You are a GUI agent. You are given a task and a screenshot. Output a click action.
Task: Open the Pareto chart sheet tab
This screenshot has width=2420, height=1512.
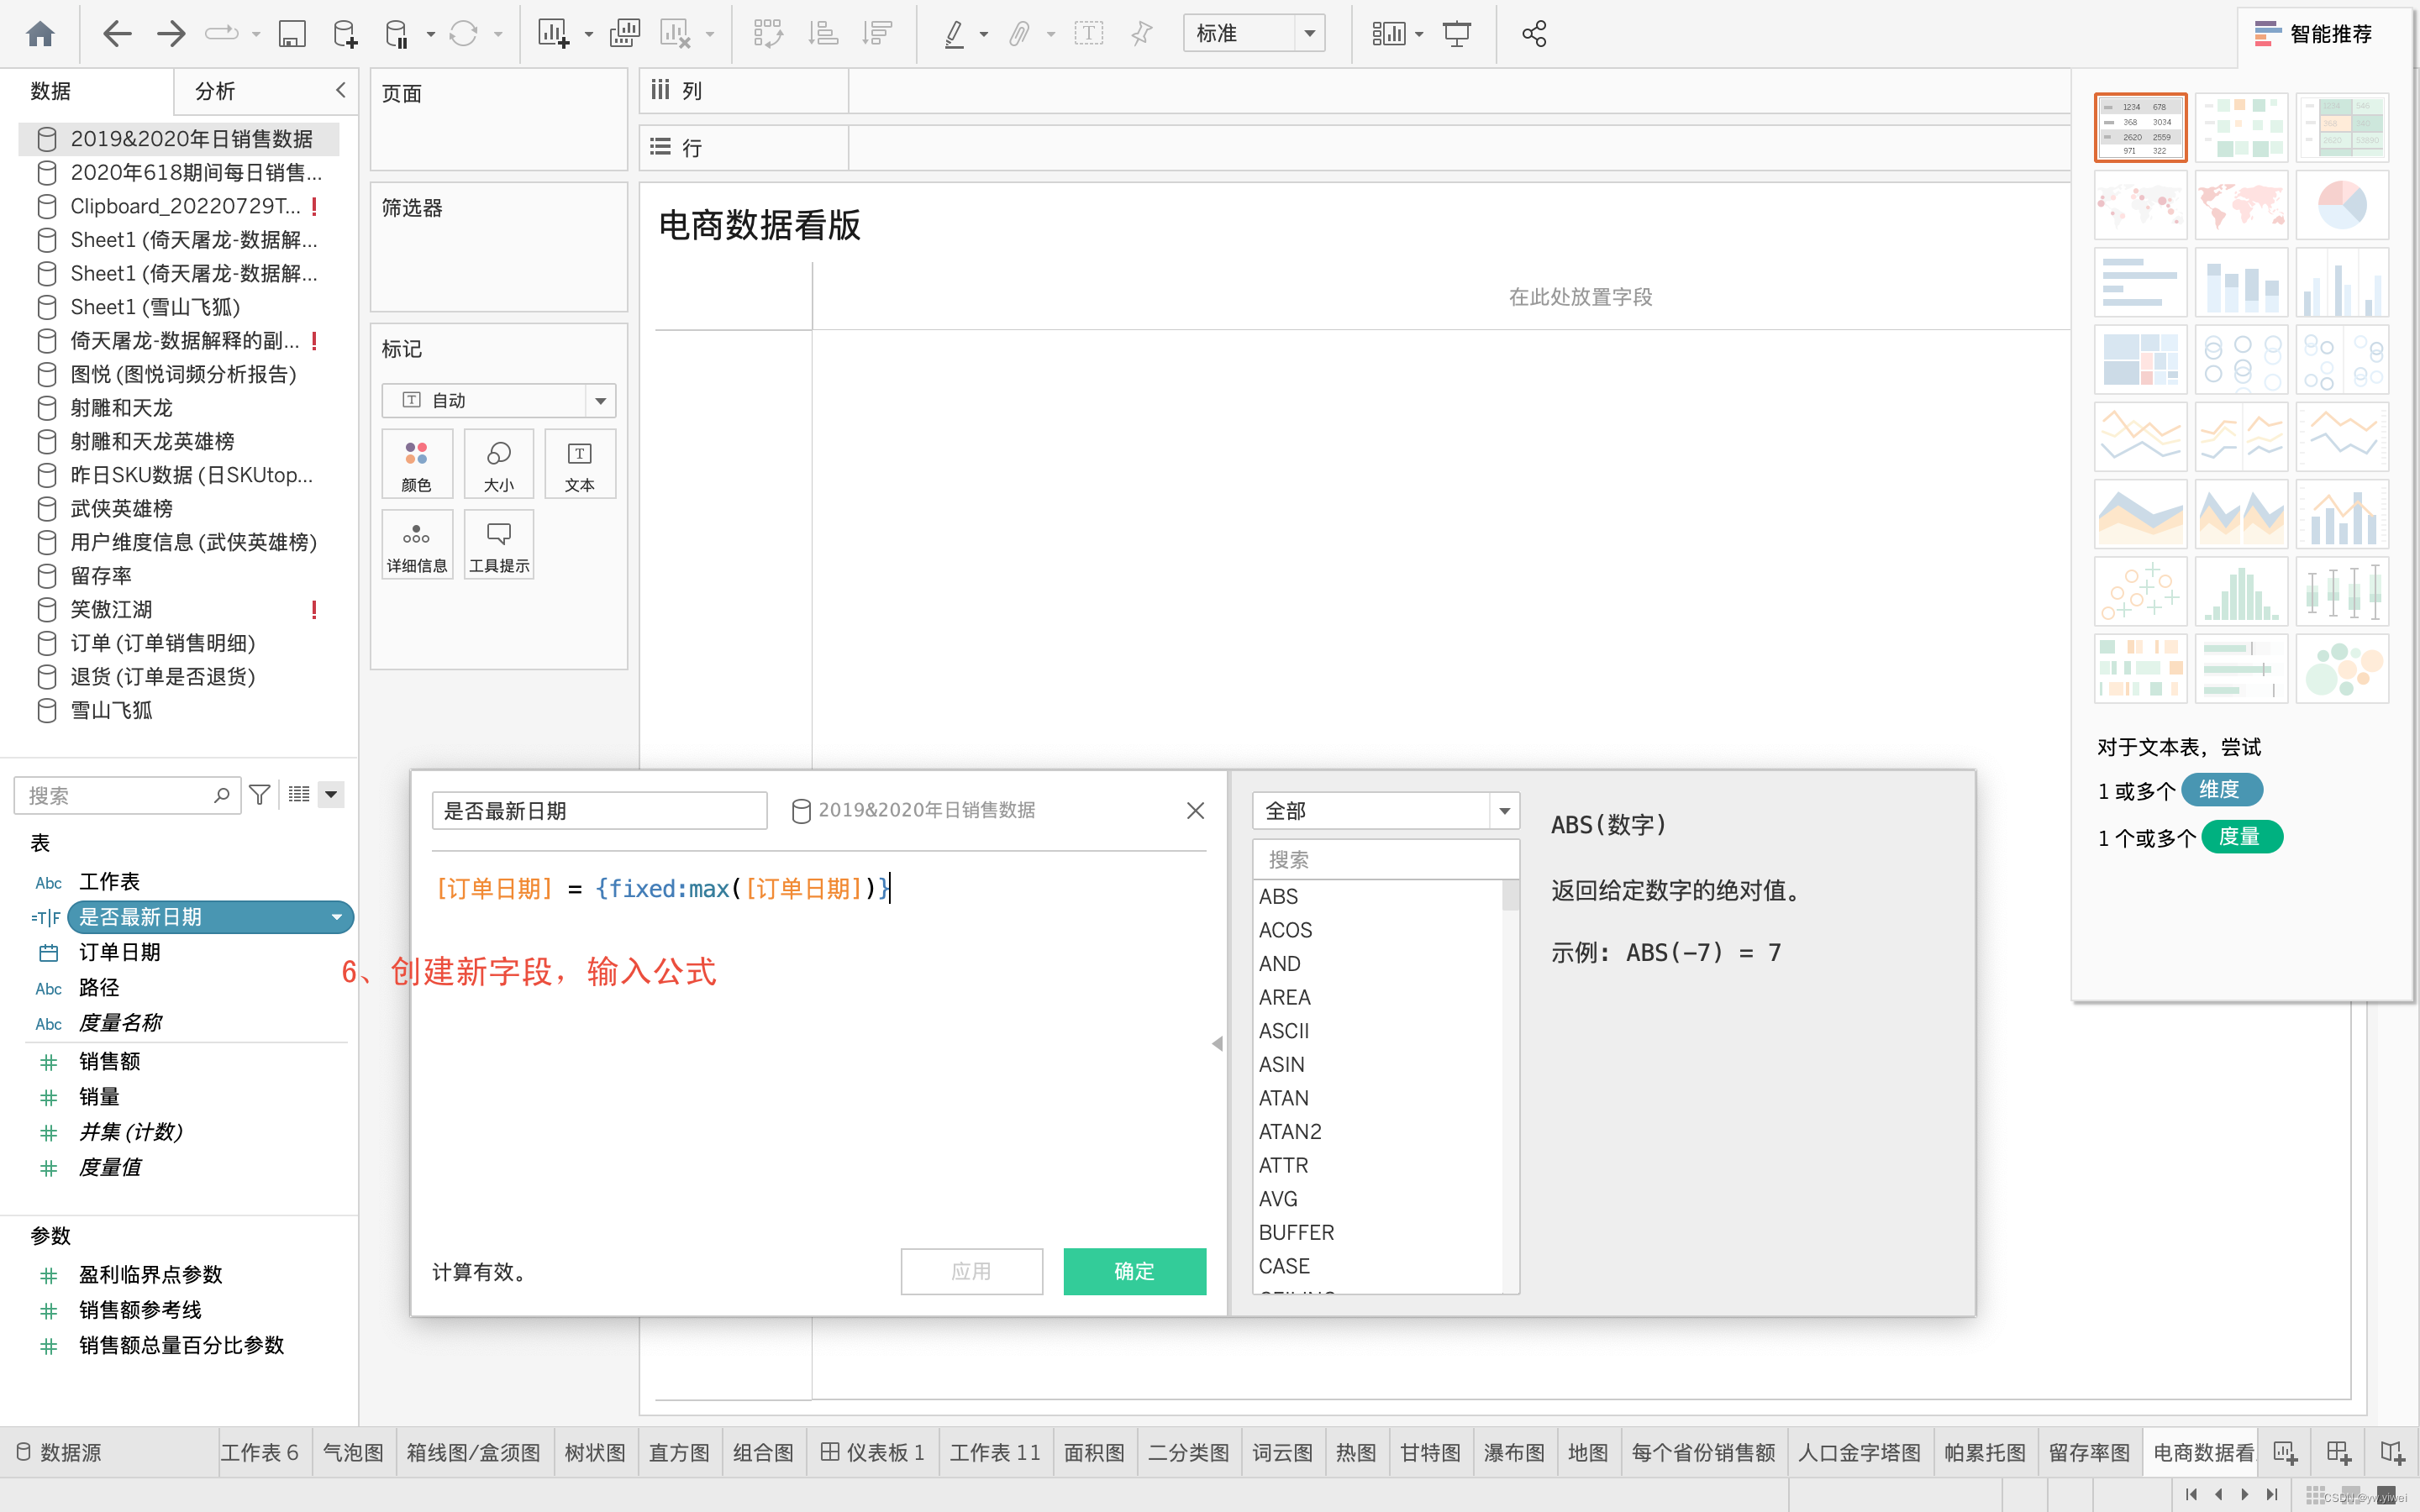coord(1984,1452)
